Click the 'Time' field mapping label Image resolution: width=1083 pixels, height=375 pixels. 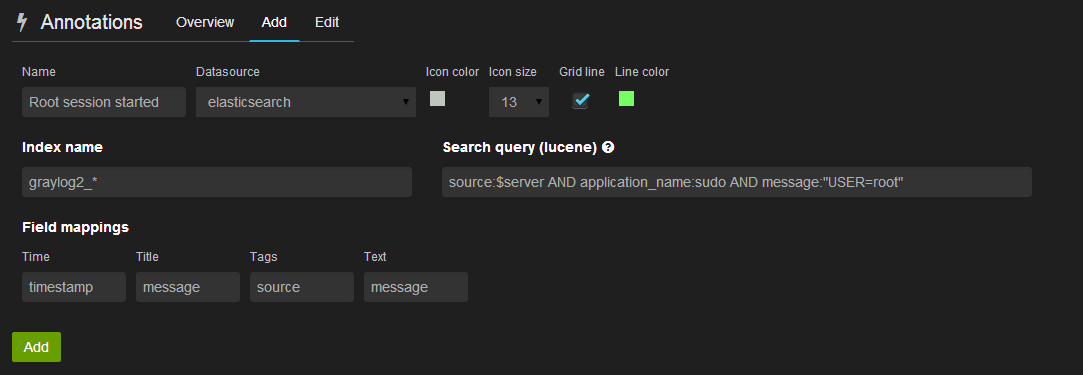(x=36, y=257)
